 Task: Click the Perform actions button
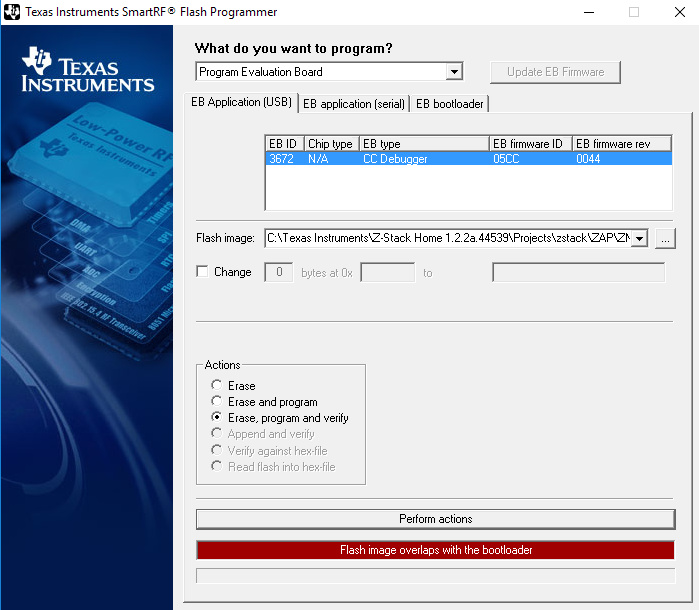(x=436, y=519)
